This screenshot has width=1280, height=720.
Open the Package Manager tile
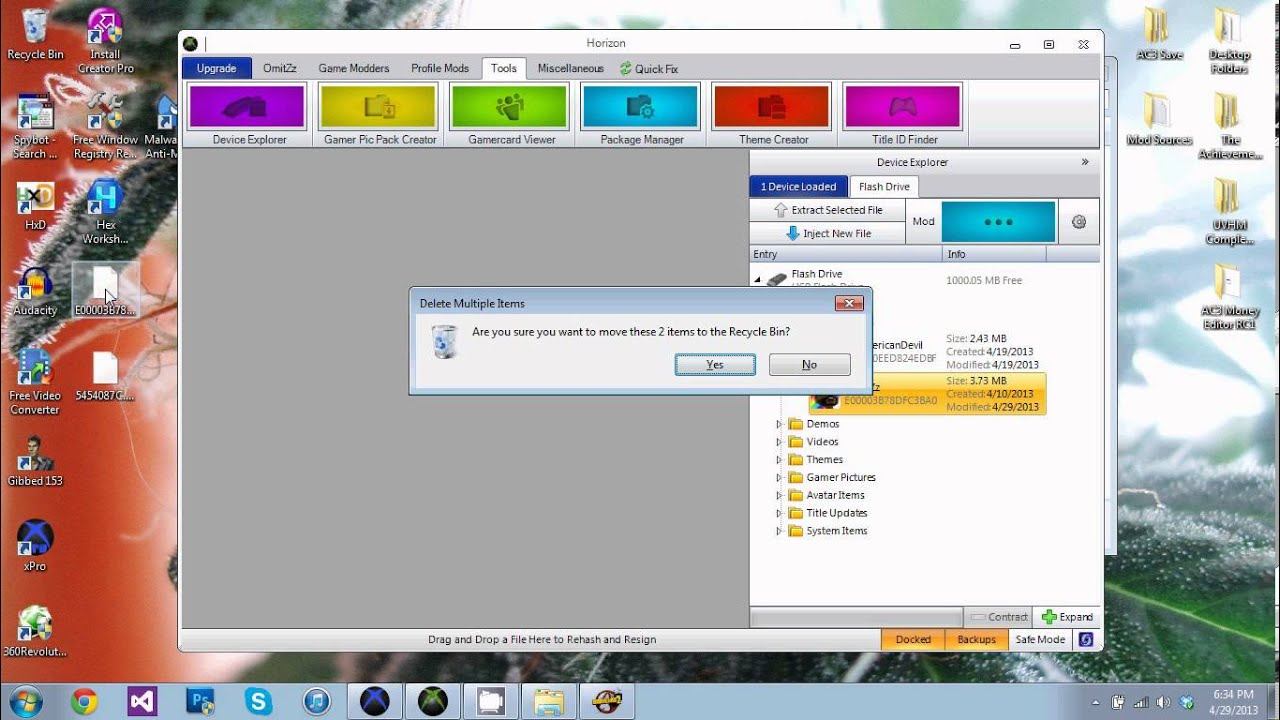(642, 115)
